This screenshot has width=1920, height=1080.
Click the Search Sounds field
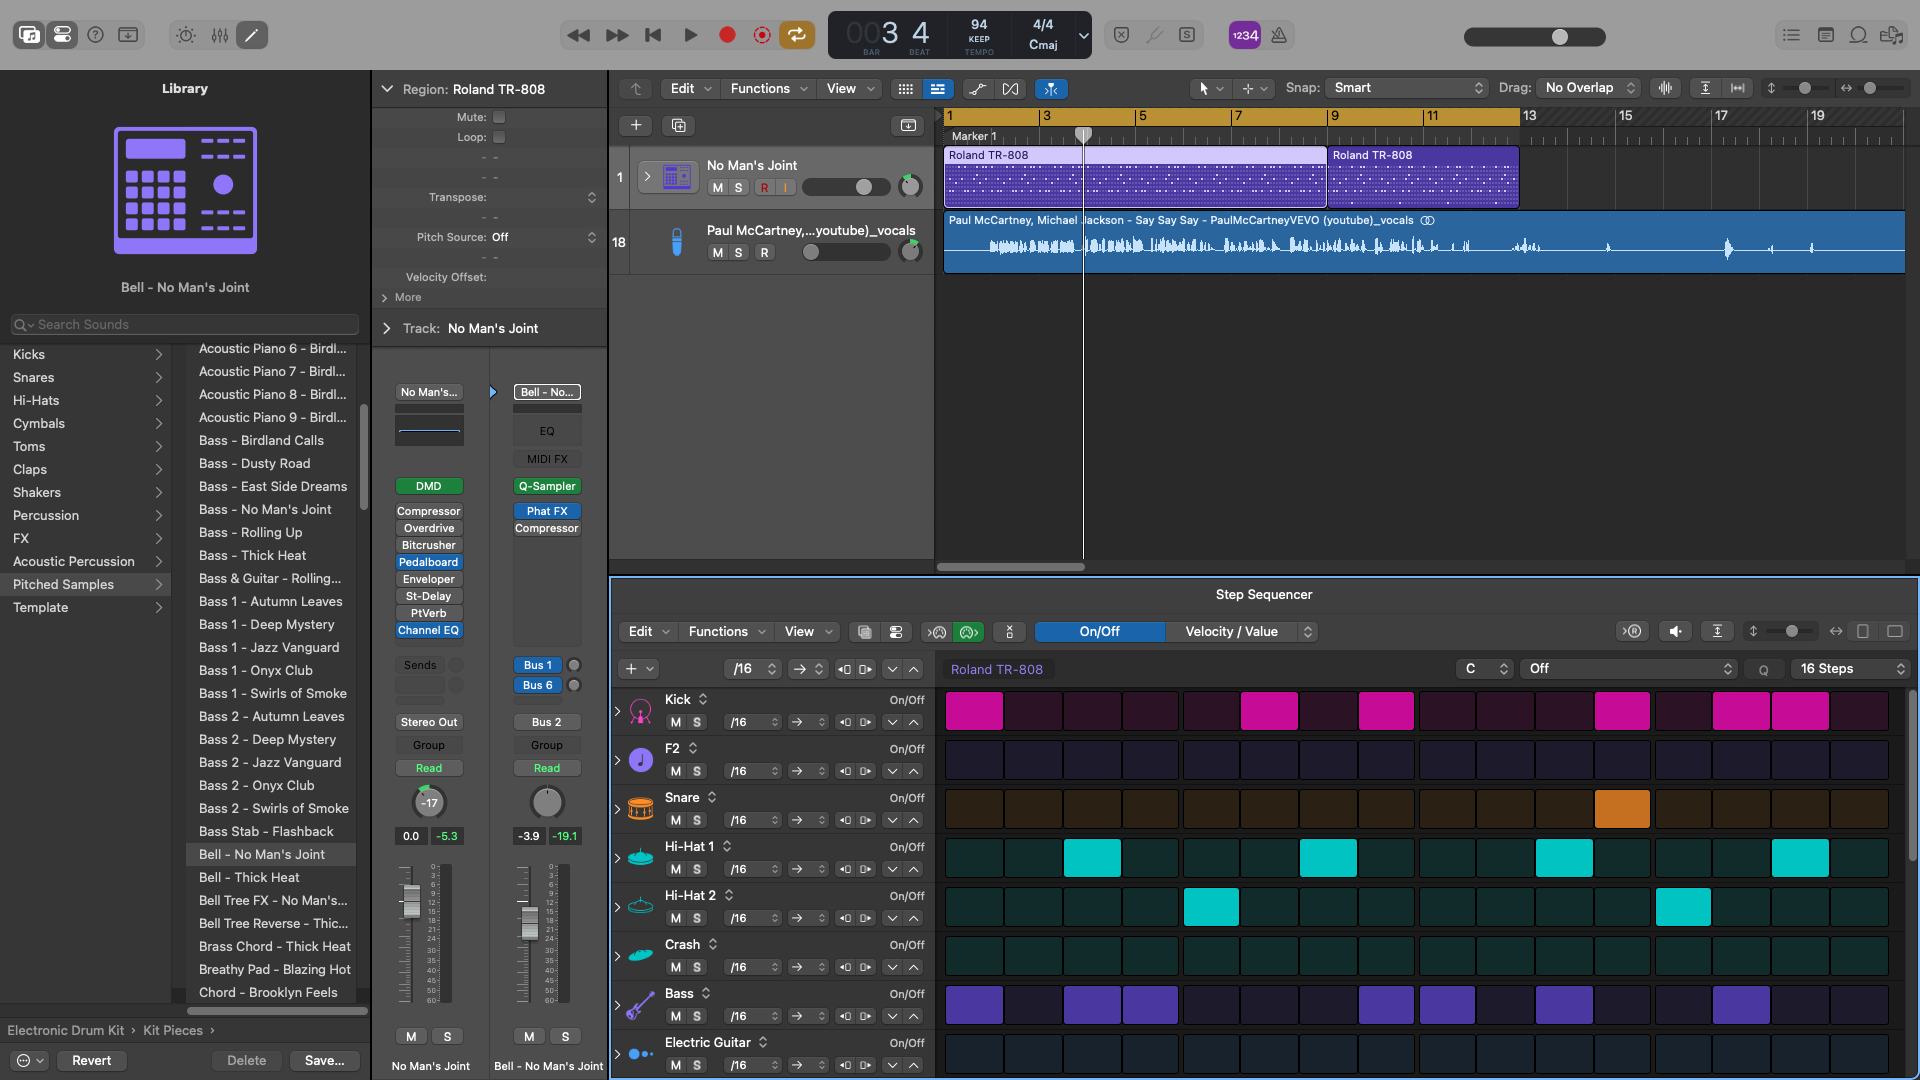coord(185,325)
